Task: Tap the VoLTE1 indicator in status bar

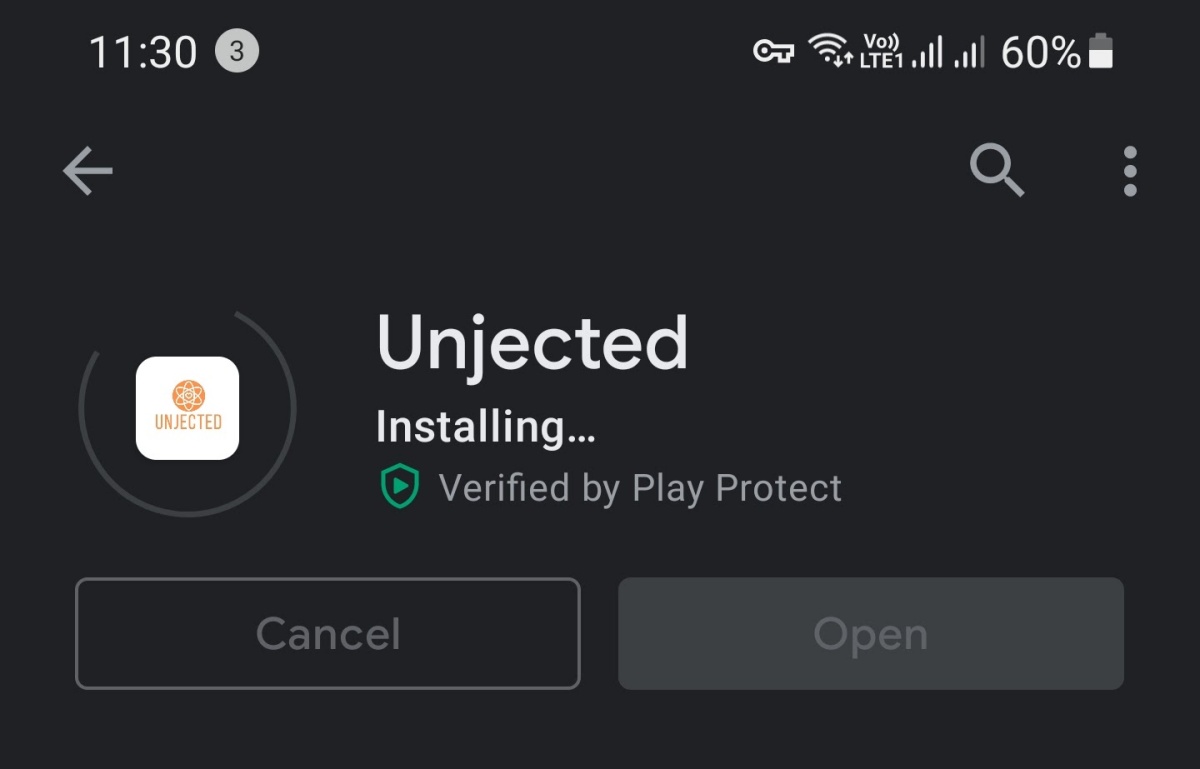Action: pyautogui.click(x=881, y=51)
